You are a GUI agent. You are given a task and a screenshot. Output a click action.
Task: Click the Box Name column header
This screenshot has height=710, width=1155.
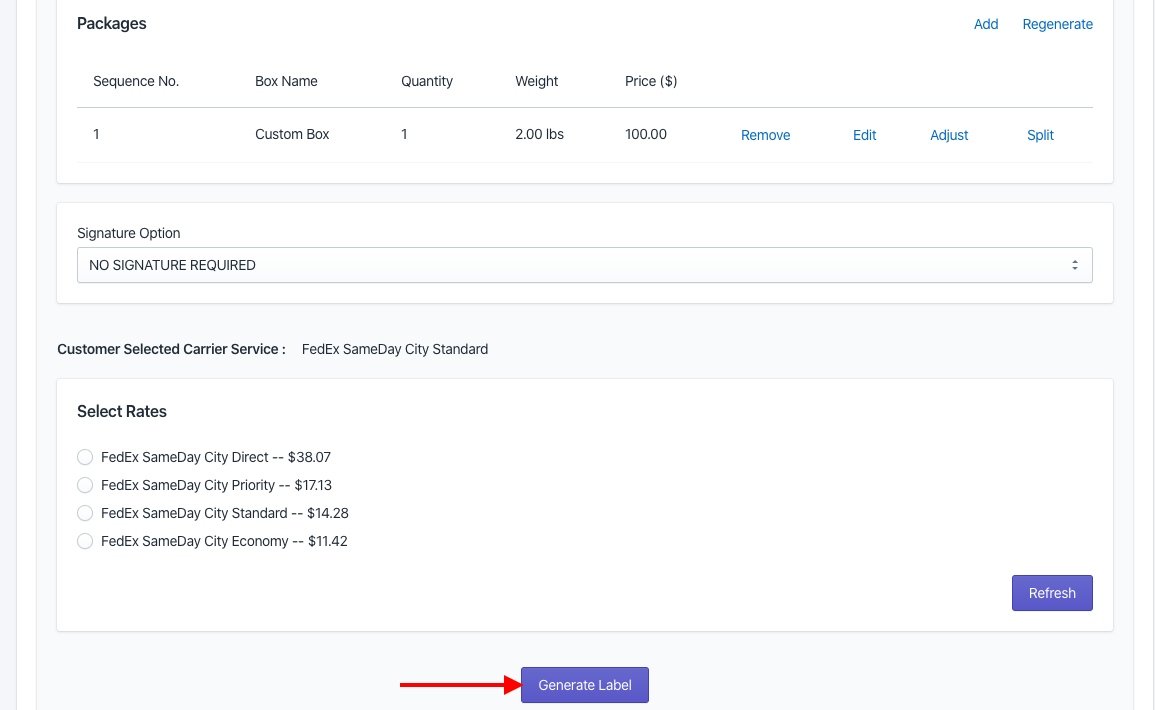tap(286, 81)
